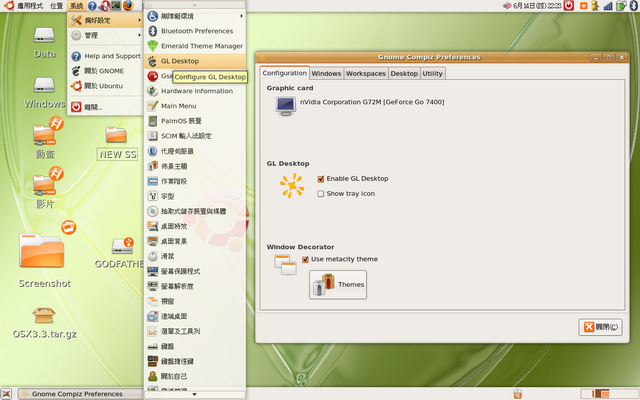Click the 字型 fonts icon

tap(153, 196)
